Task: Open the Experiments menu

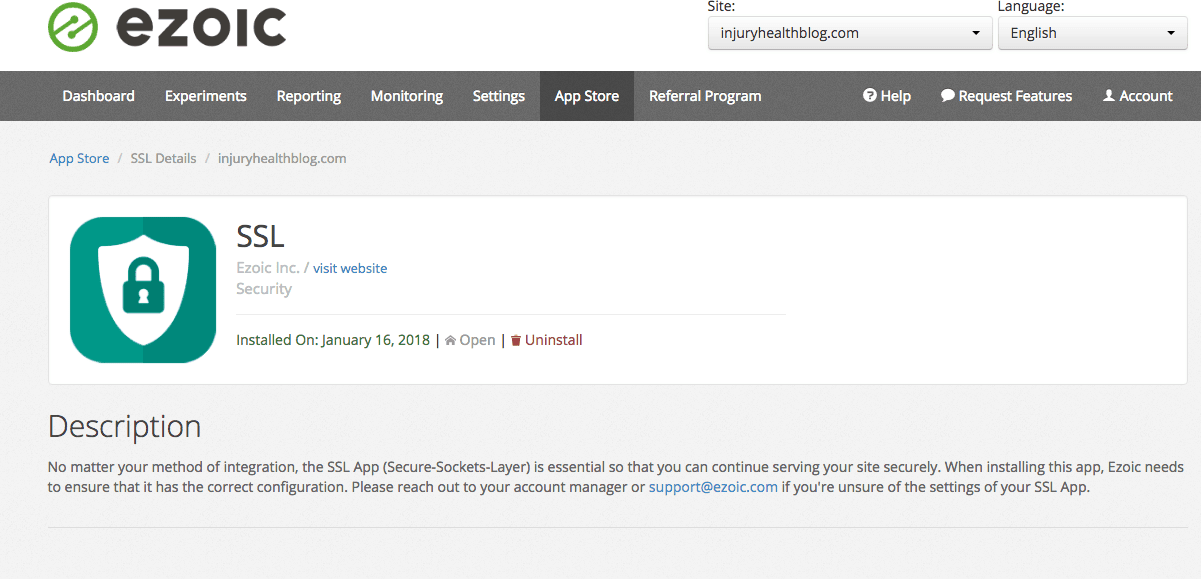Action: [x=206, y=96]
